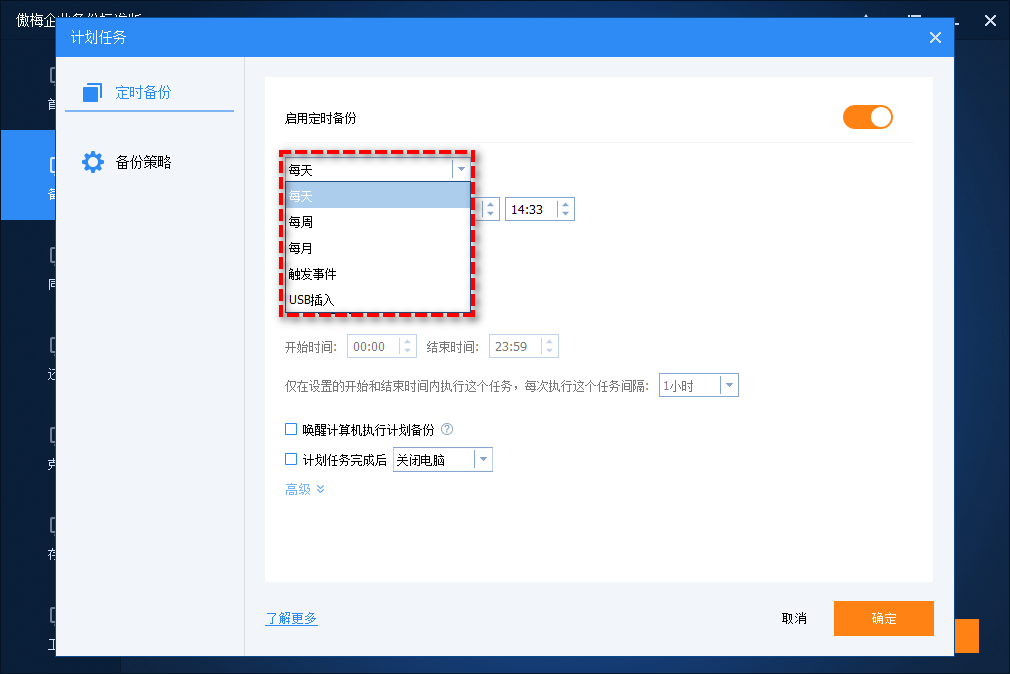
Task: Open help via the question mark icon
Action: pos(447,429)
